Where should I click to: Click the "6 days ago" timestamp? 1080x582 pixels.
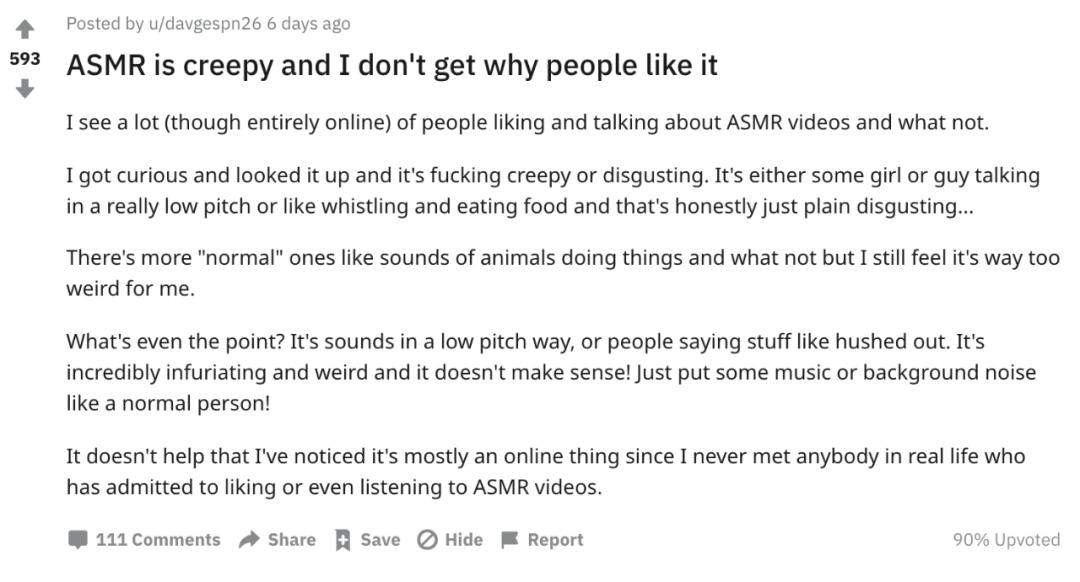click(x=308, y=23)
